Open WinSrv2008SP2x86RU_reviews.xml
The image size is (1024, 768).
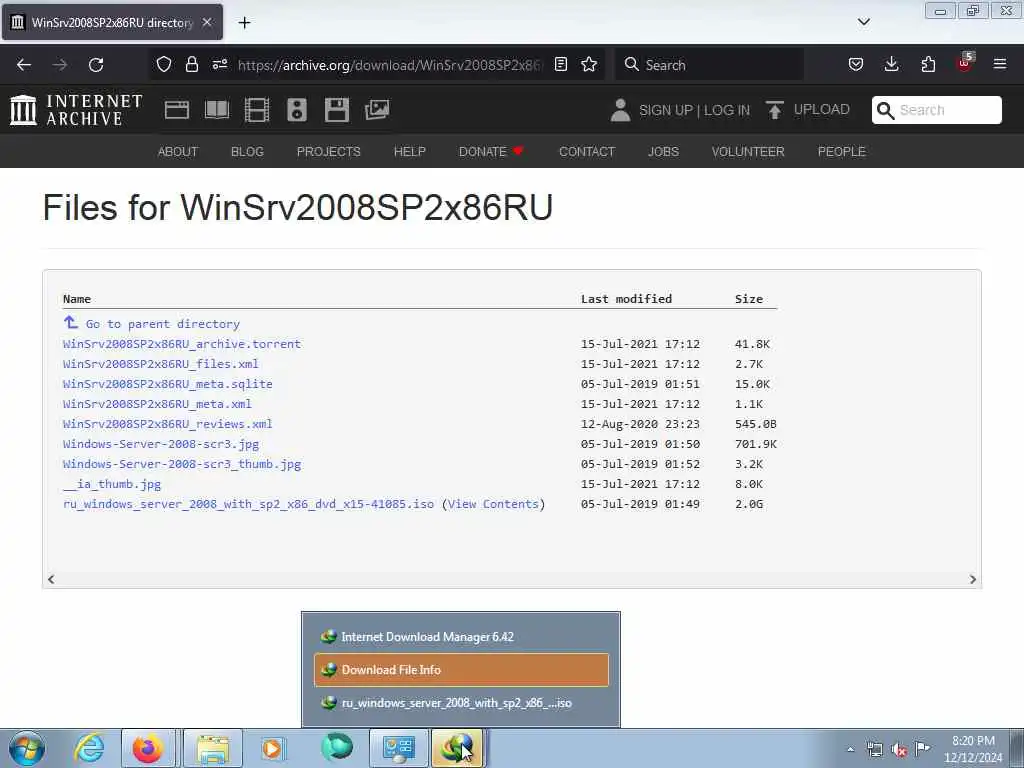click(x=168, y=424)
